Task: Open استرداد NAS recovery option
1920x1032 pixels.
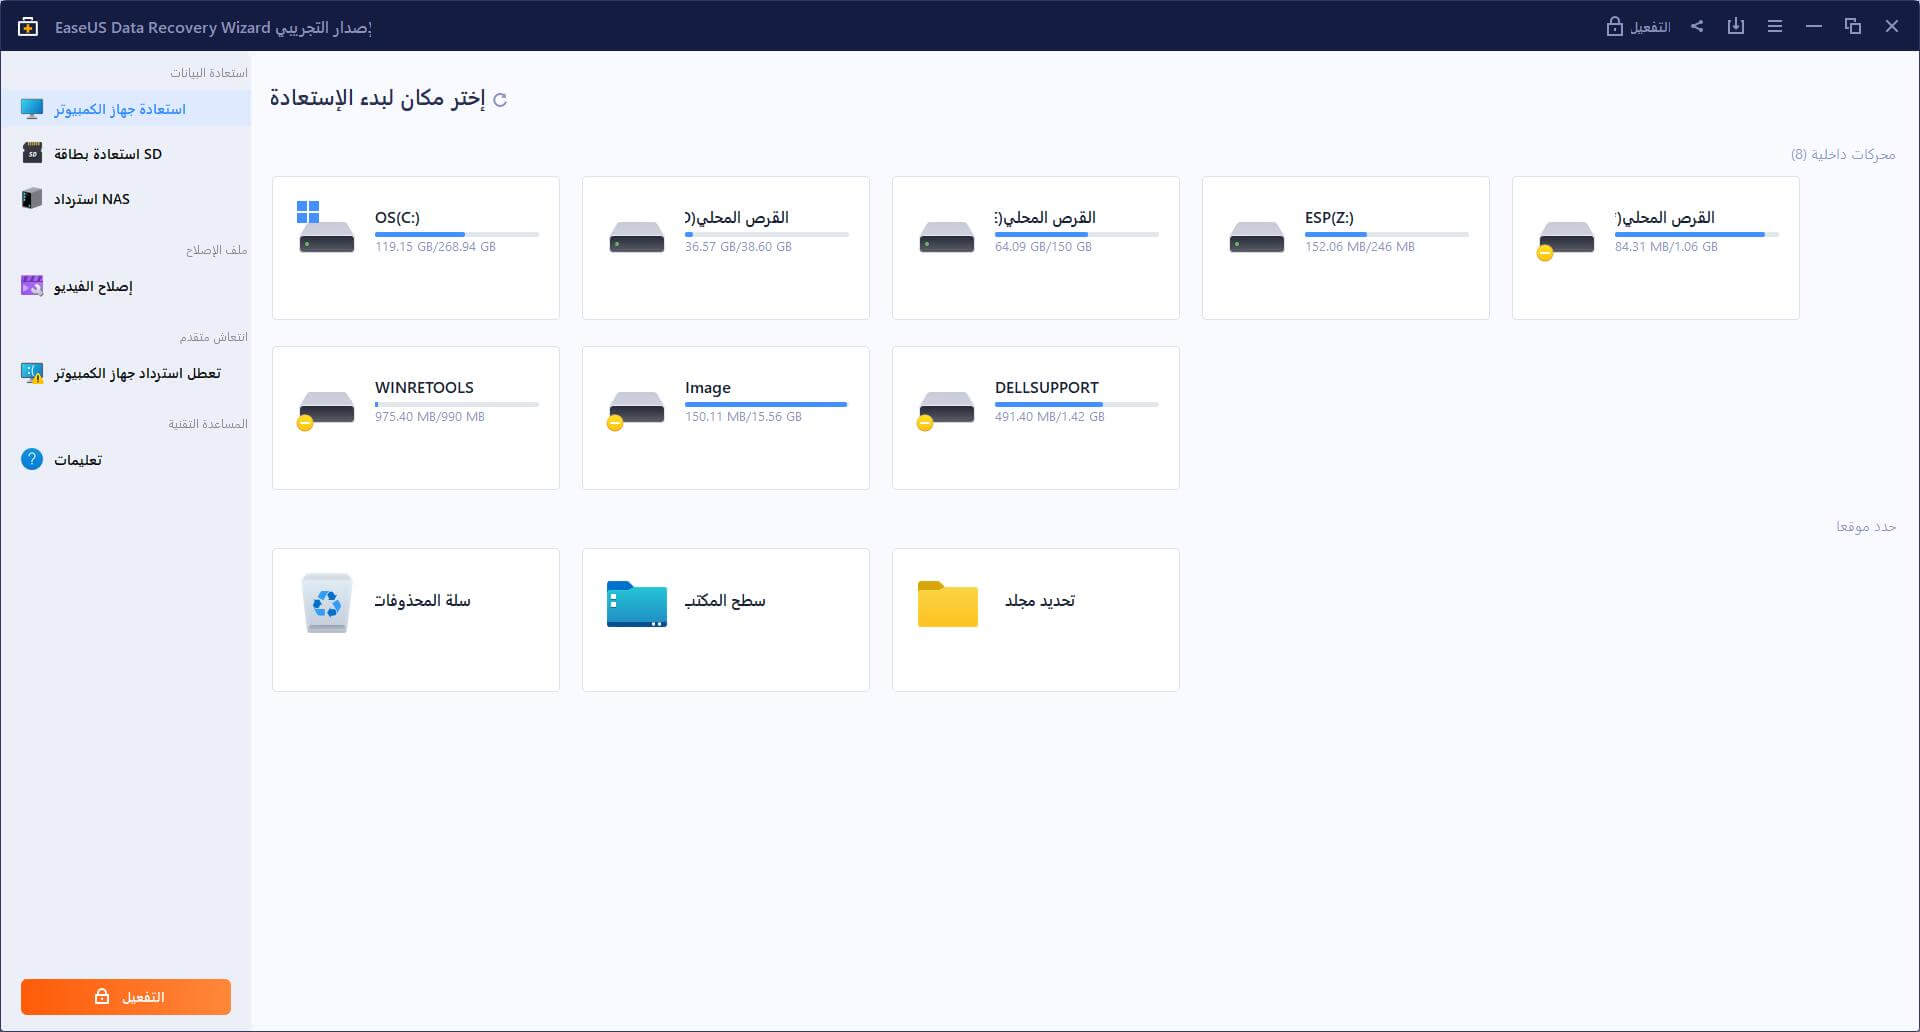Action: pyautogui.click(x=92, y=199)
